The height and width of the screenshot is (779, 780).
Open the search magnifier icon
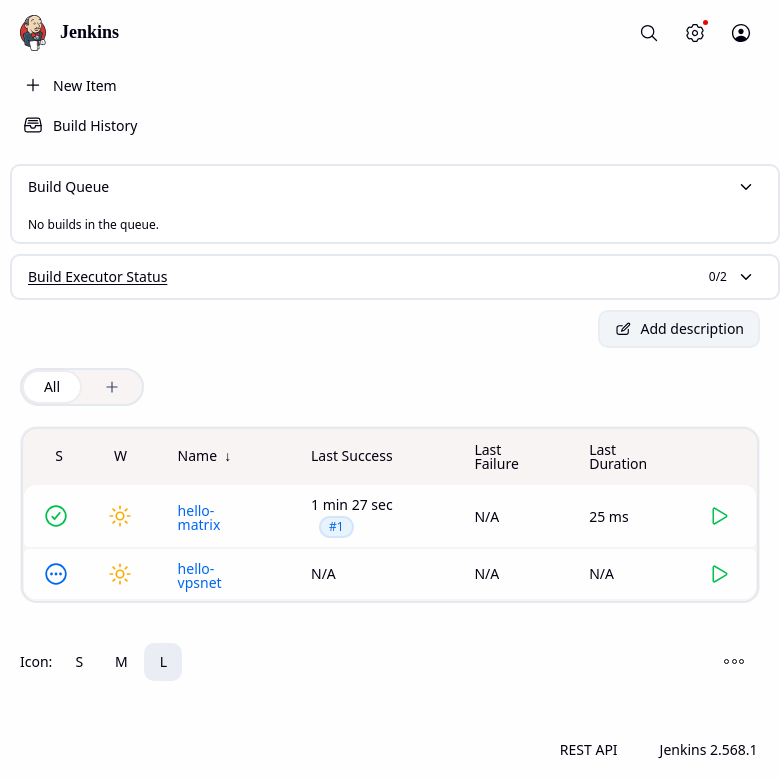click(649, 33)
